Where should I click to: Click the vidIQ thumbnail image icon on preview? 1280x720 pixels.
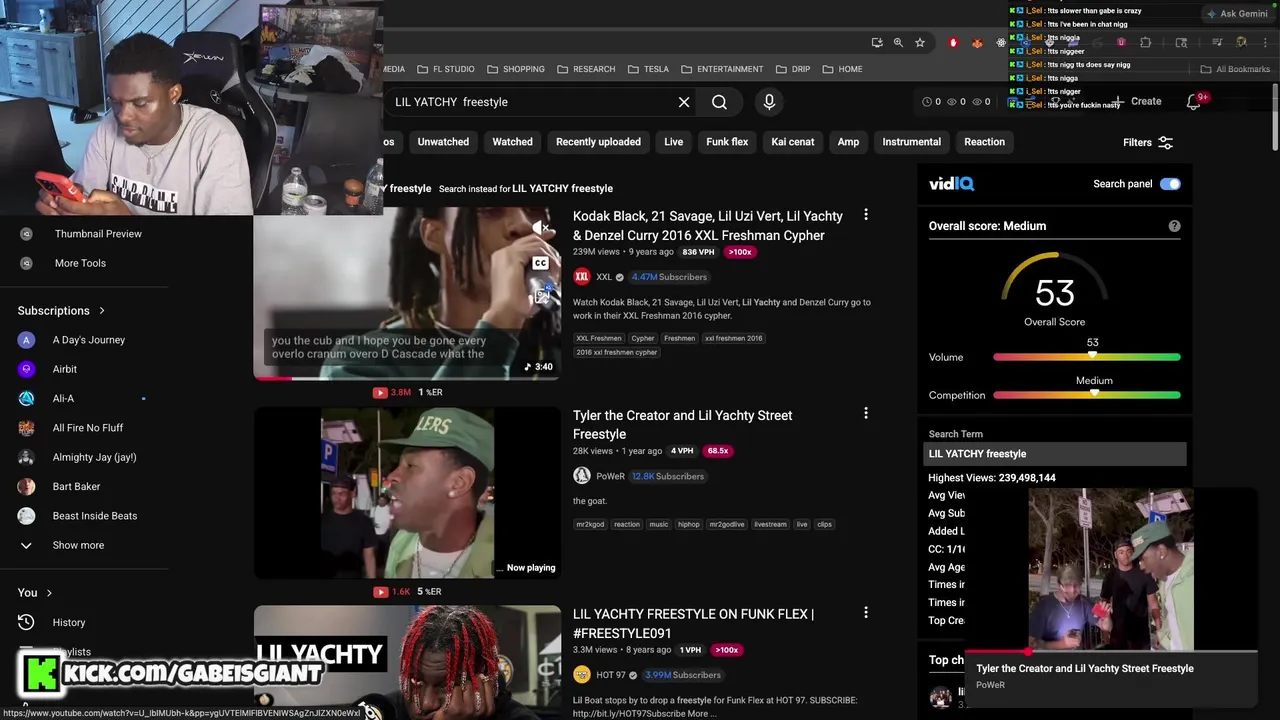point(541,296)
